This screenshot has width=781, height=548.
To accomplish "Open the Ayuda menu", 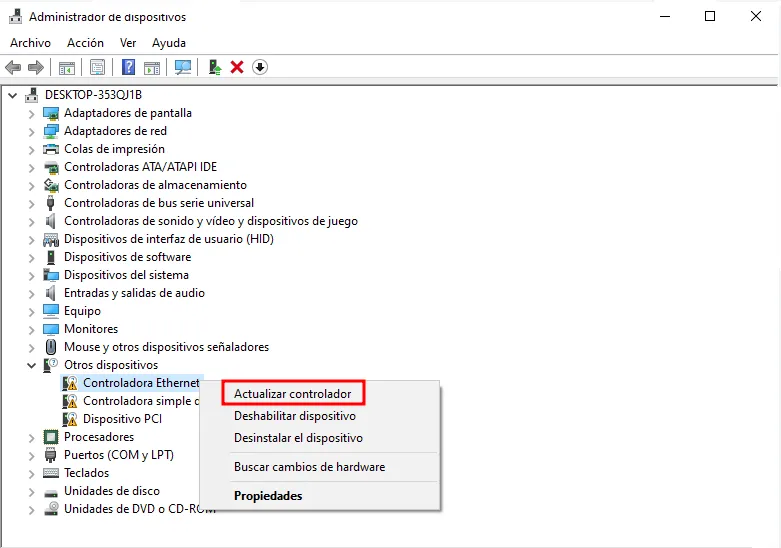I will [x=169, y=43].
